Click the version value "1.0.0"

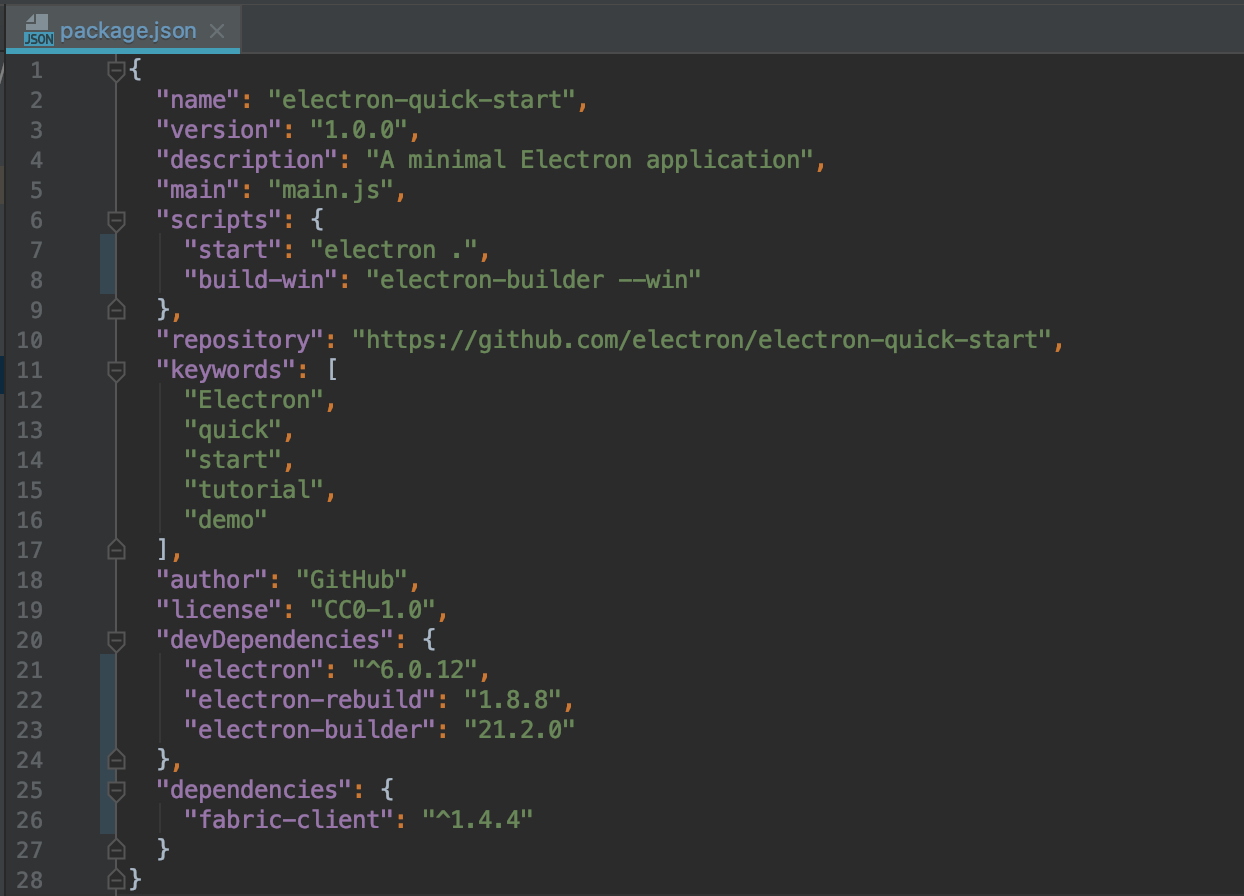click(x=360, y=130)
